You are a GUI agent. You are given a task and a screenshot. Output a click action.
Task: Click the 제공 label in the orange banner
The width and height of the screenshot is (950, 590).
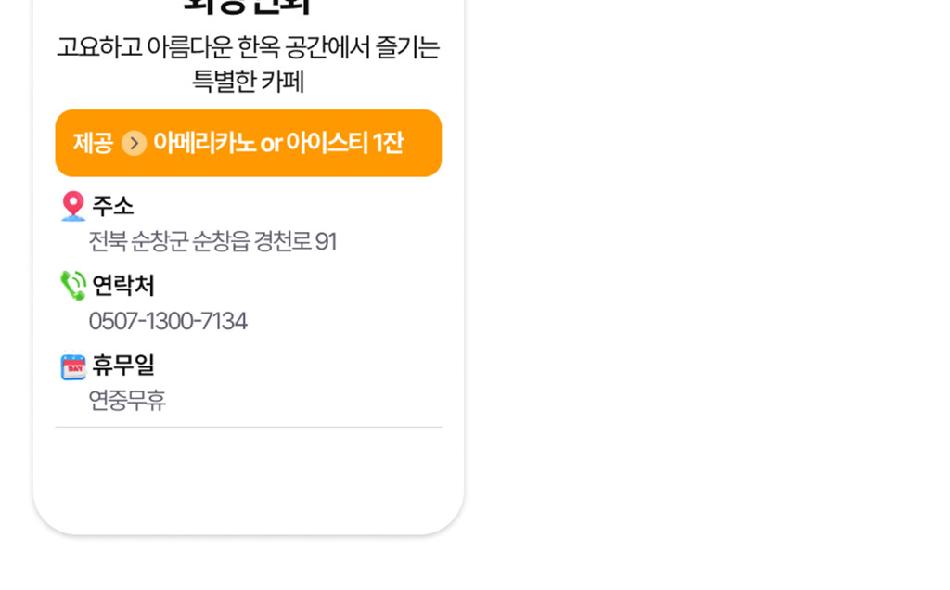point(93,144)
